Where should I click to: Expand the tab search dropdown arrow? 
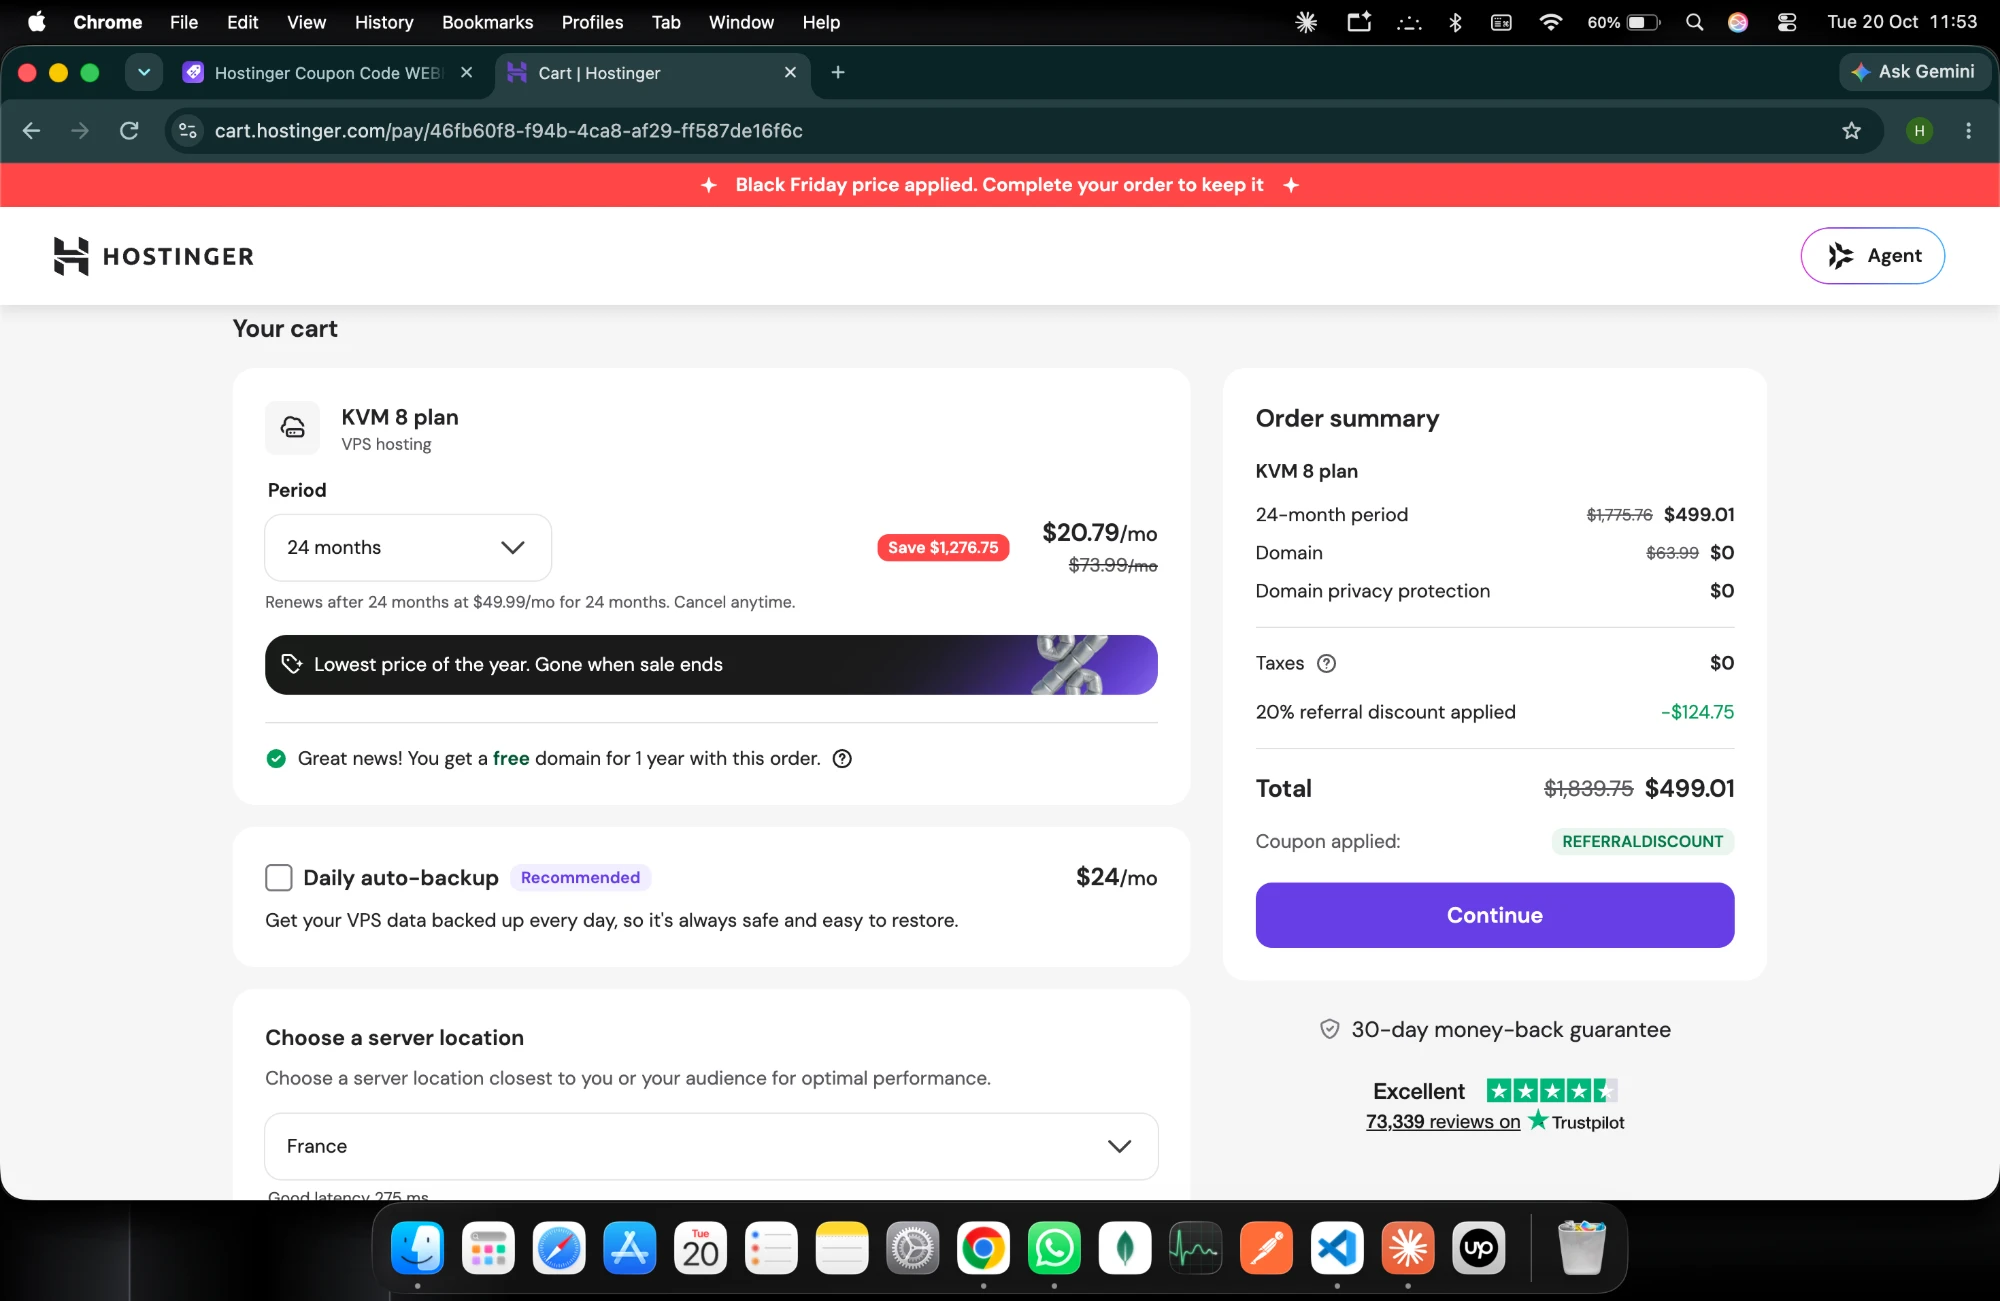point(144,72)
